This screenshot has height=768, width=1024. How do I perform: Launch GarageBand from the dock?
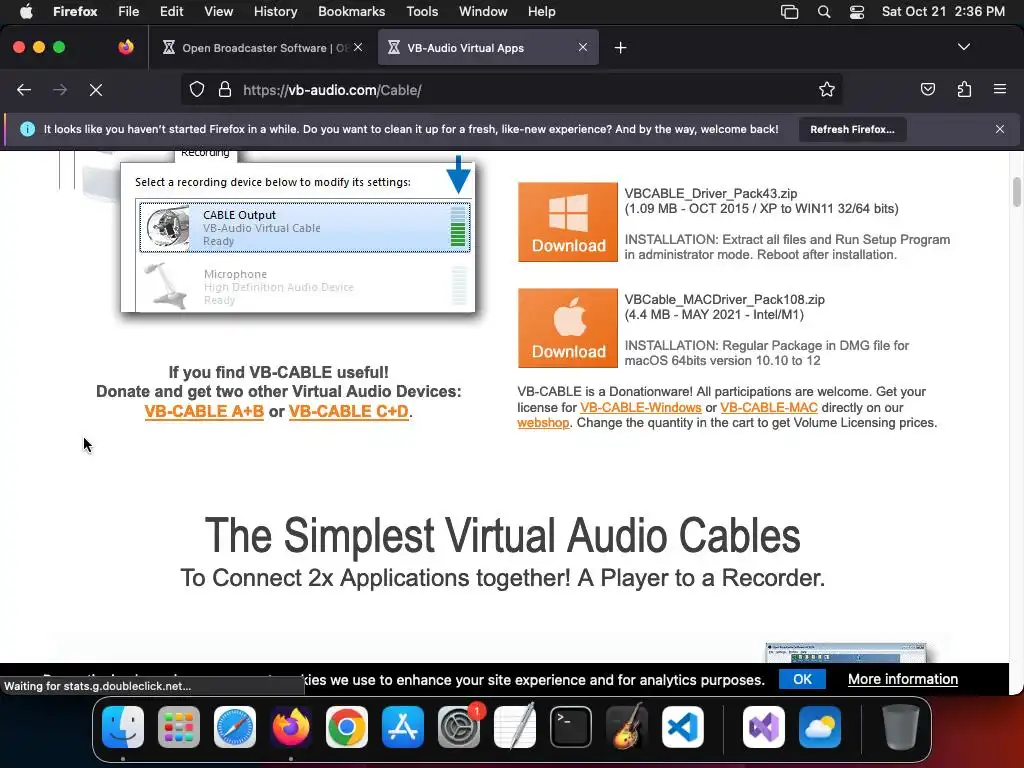coord(627,727)
